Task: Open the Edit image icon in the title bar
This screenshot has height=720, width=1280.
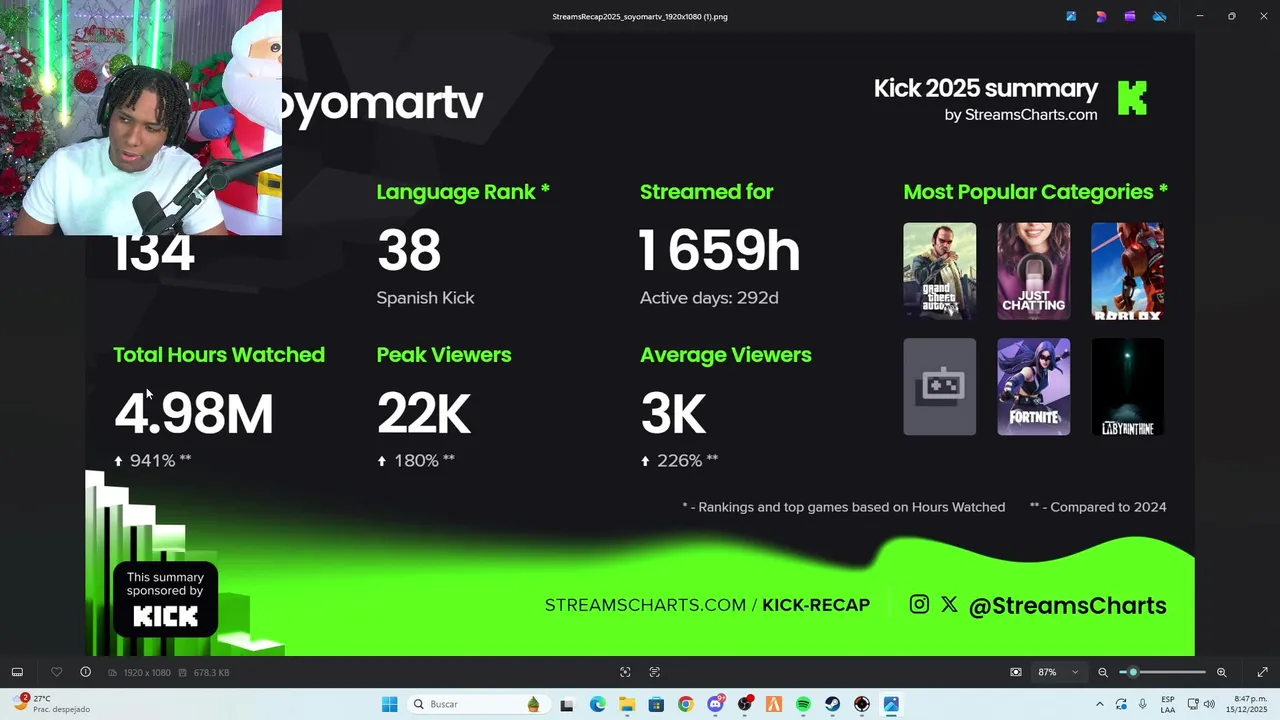Action: point(1071,16)
